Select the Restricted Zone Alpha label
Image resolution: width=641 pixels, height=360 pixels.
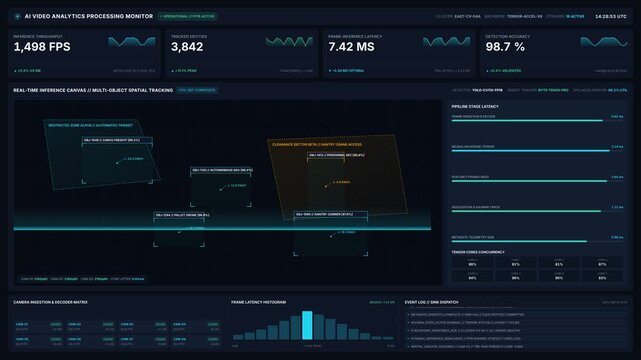[x=90, y=125]
